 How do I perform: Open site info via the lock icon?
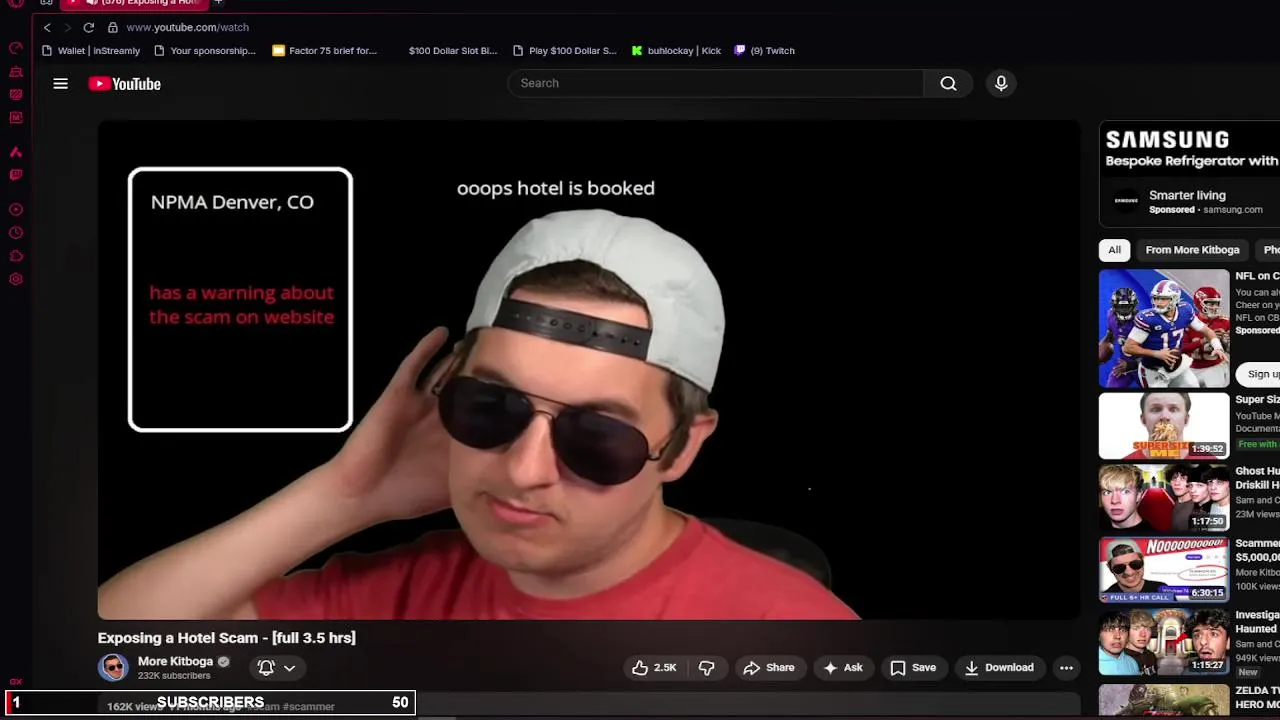point(113,27)
